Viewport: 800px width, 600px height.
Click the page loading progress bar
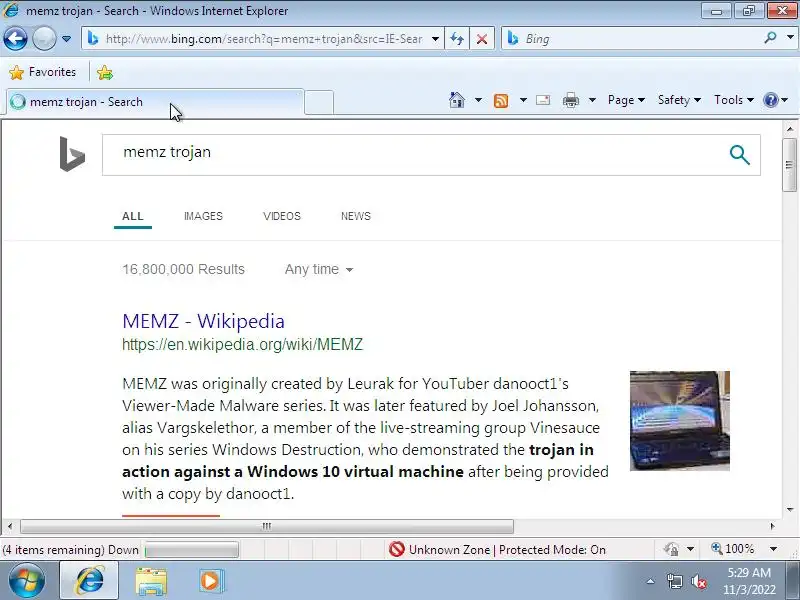coord(192,550)
